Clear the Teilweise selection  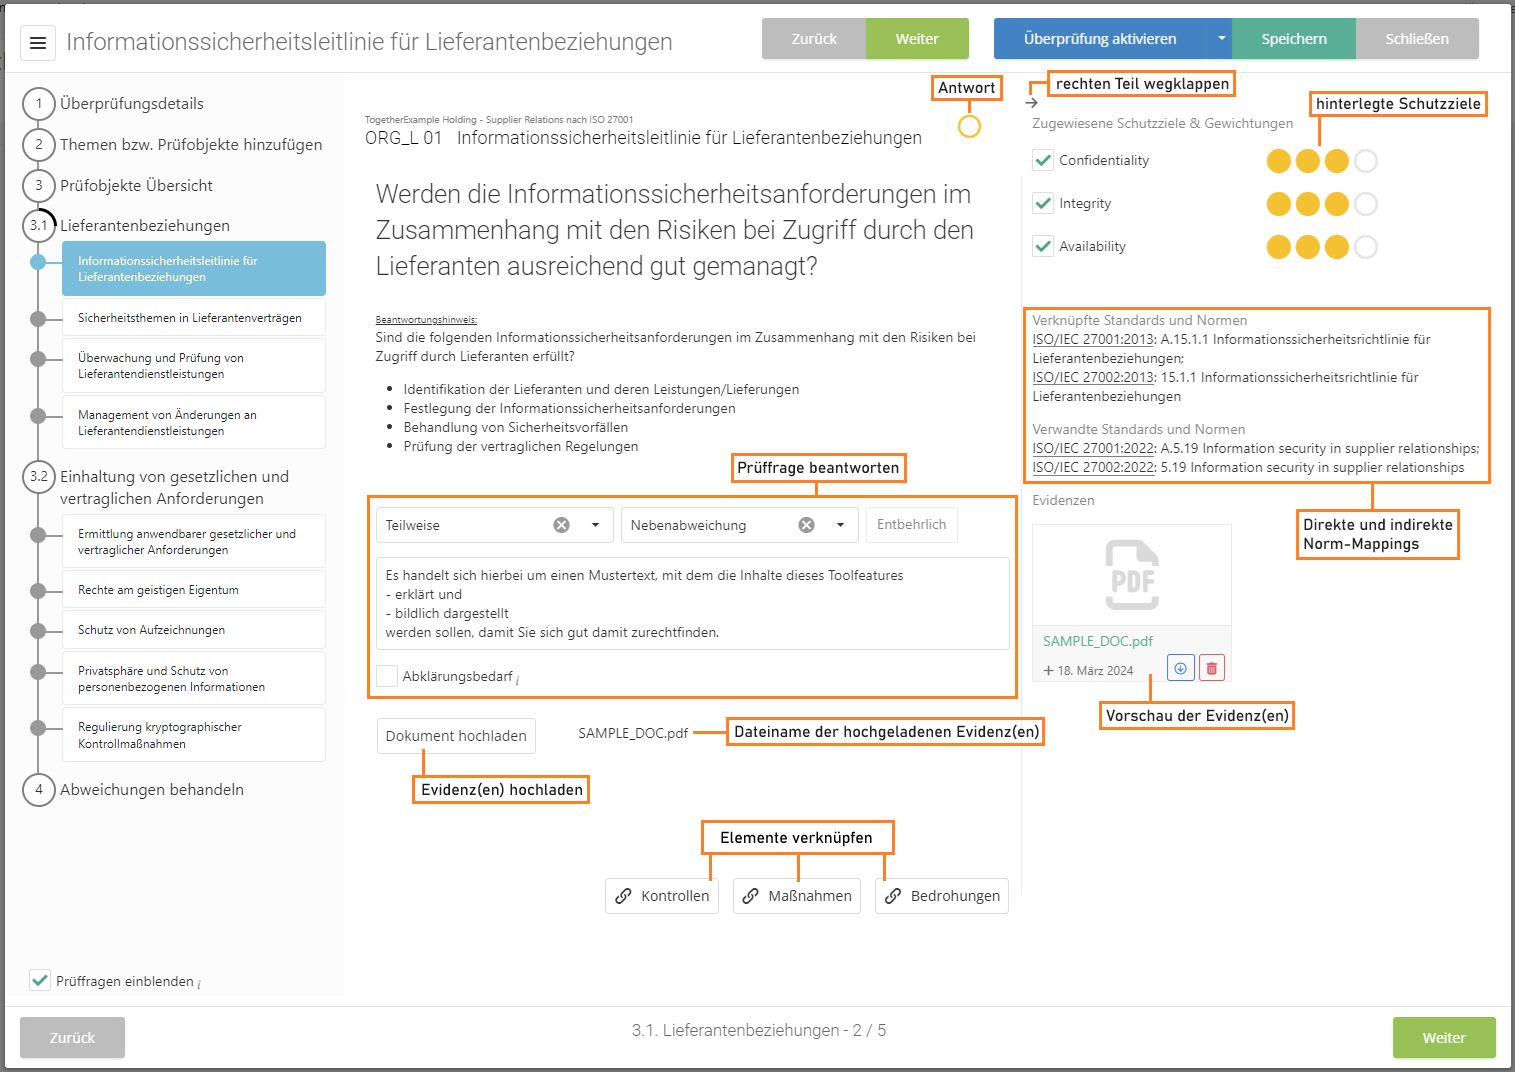coord(562,525)
